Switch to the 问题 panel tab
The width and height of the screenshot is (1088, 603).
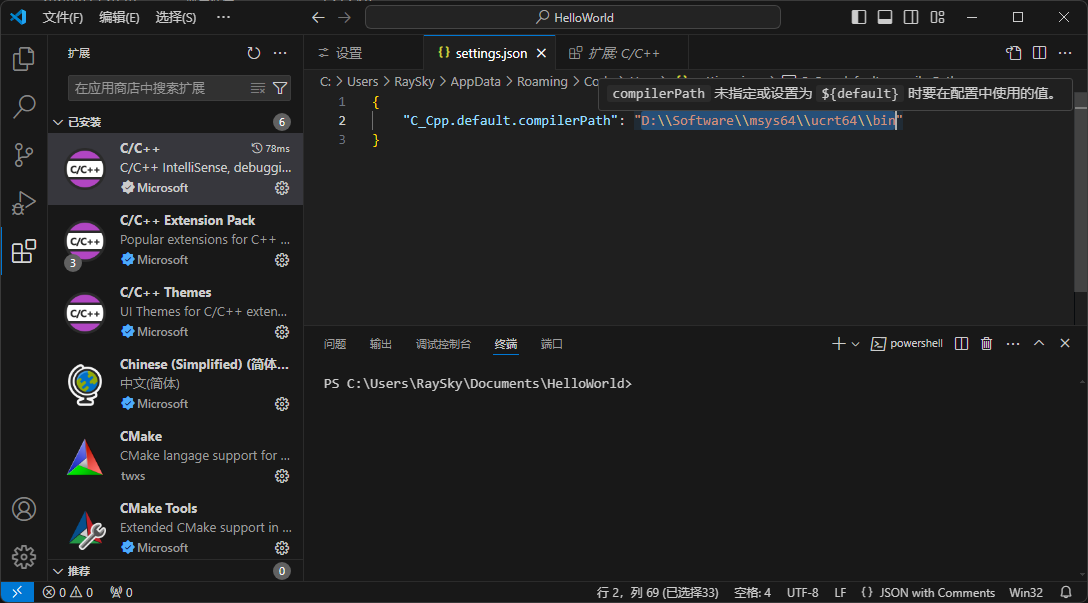(335, 344)
